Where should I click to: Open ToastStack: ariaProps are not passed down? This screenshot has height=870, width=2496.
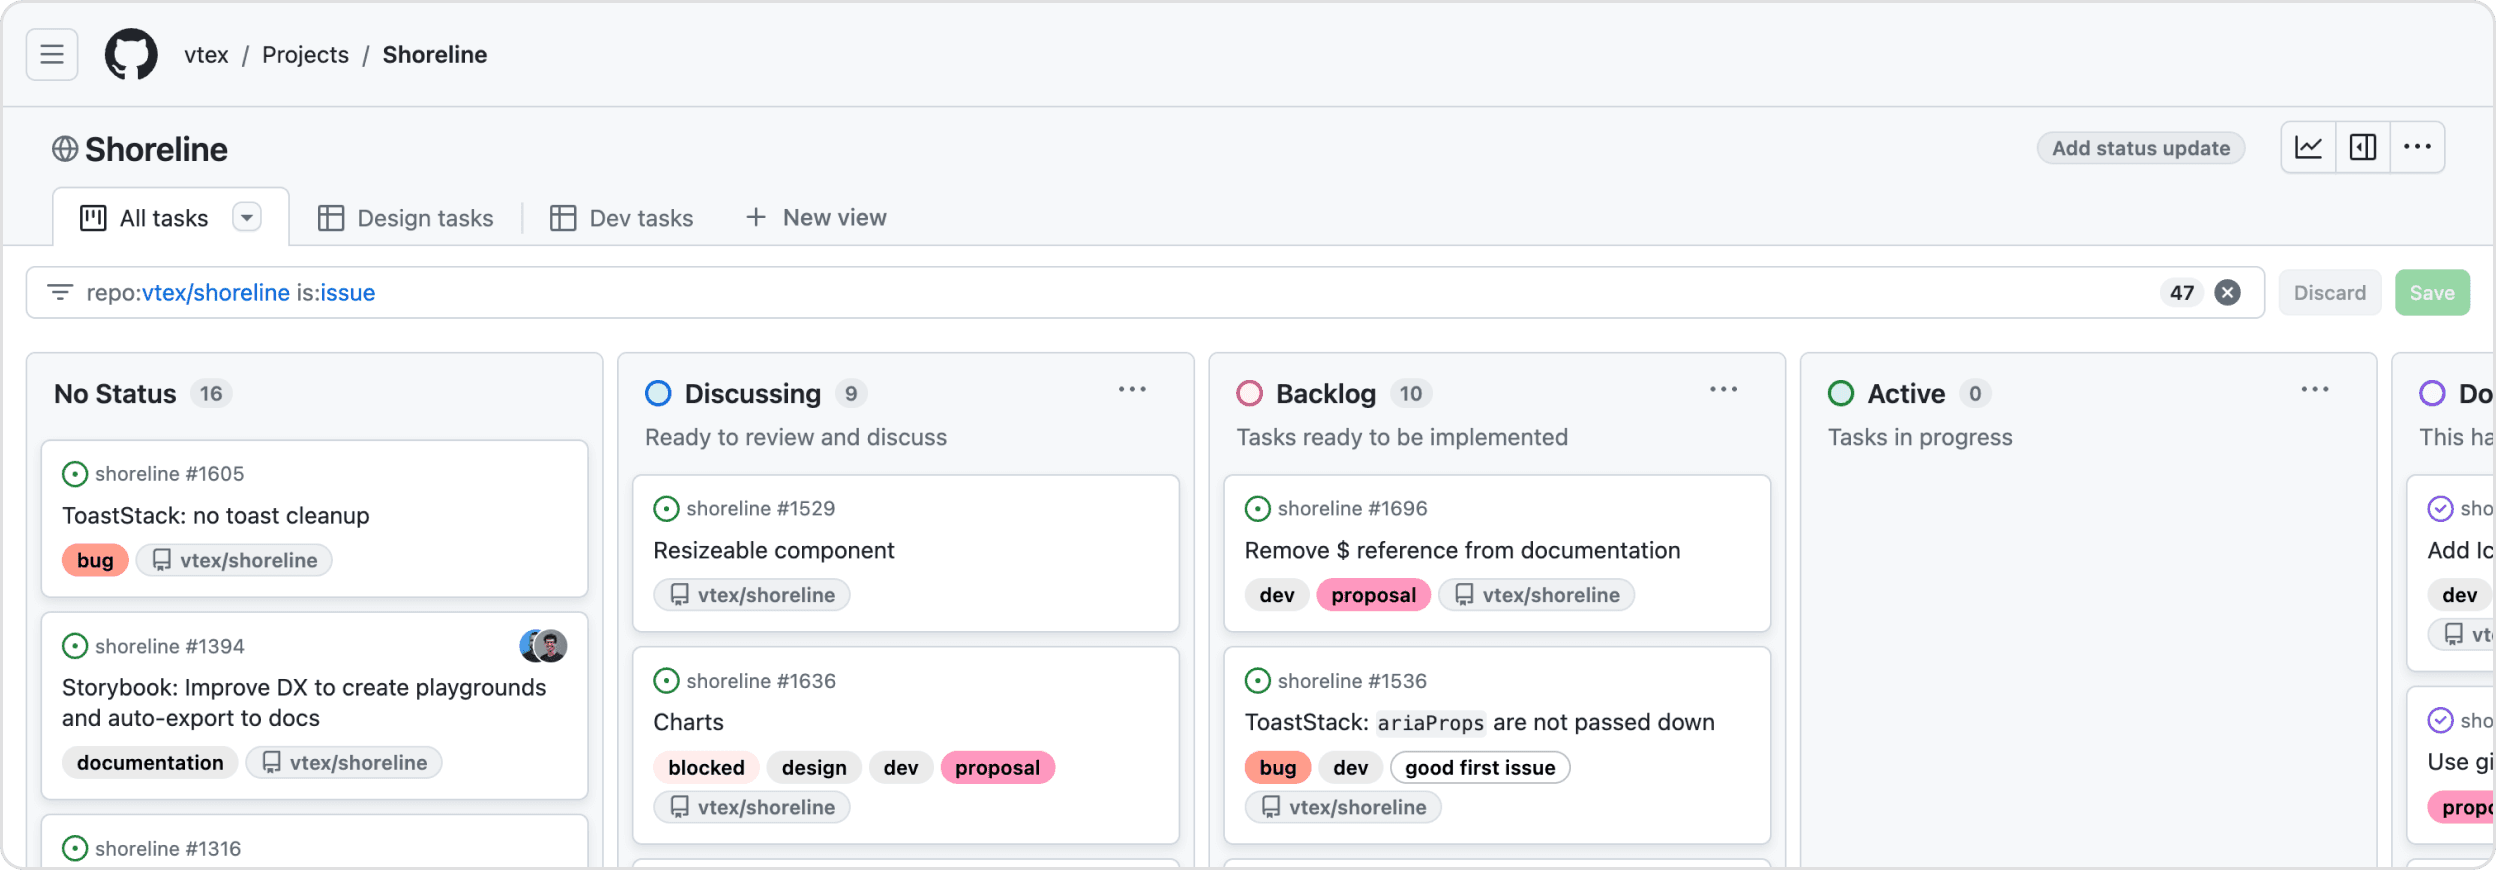[x=1479, y=722]
